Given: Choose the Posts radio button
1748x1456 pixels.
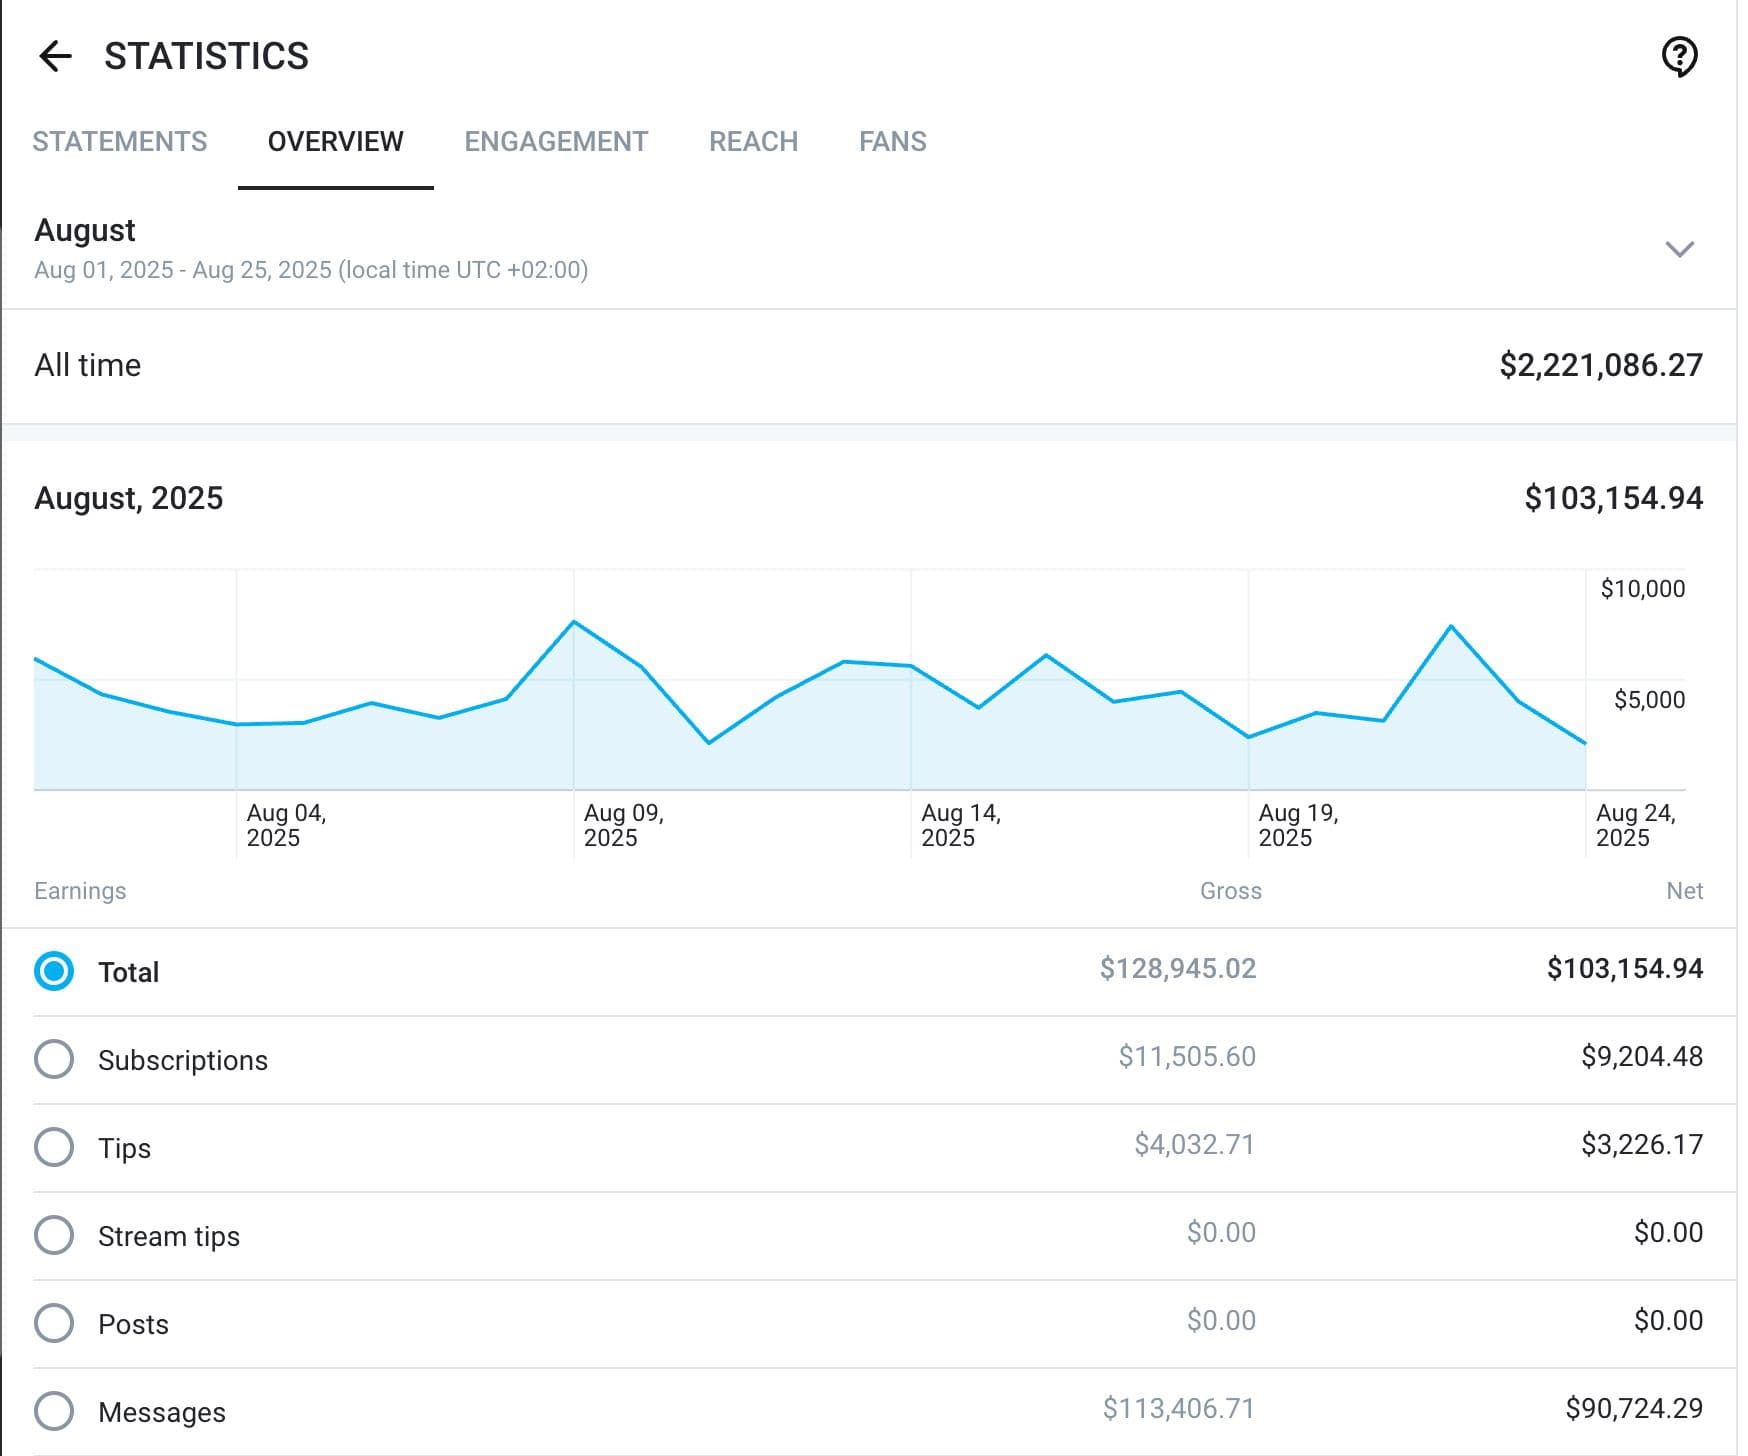Looking at the screenshot, I should point(54,1323).
